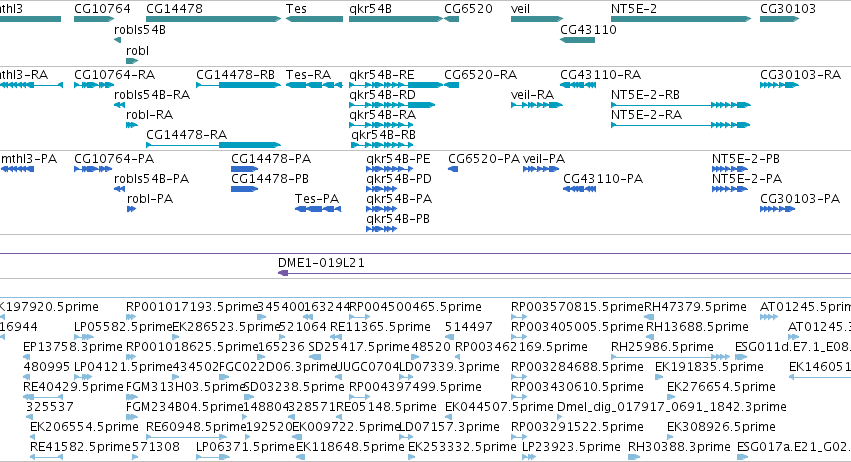Select the Tes-PA protein label
The width and height of the screenshot is (851, 462).
click(317, 199)
